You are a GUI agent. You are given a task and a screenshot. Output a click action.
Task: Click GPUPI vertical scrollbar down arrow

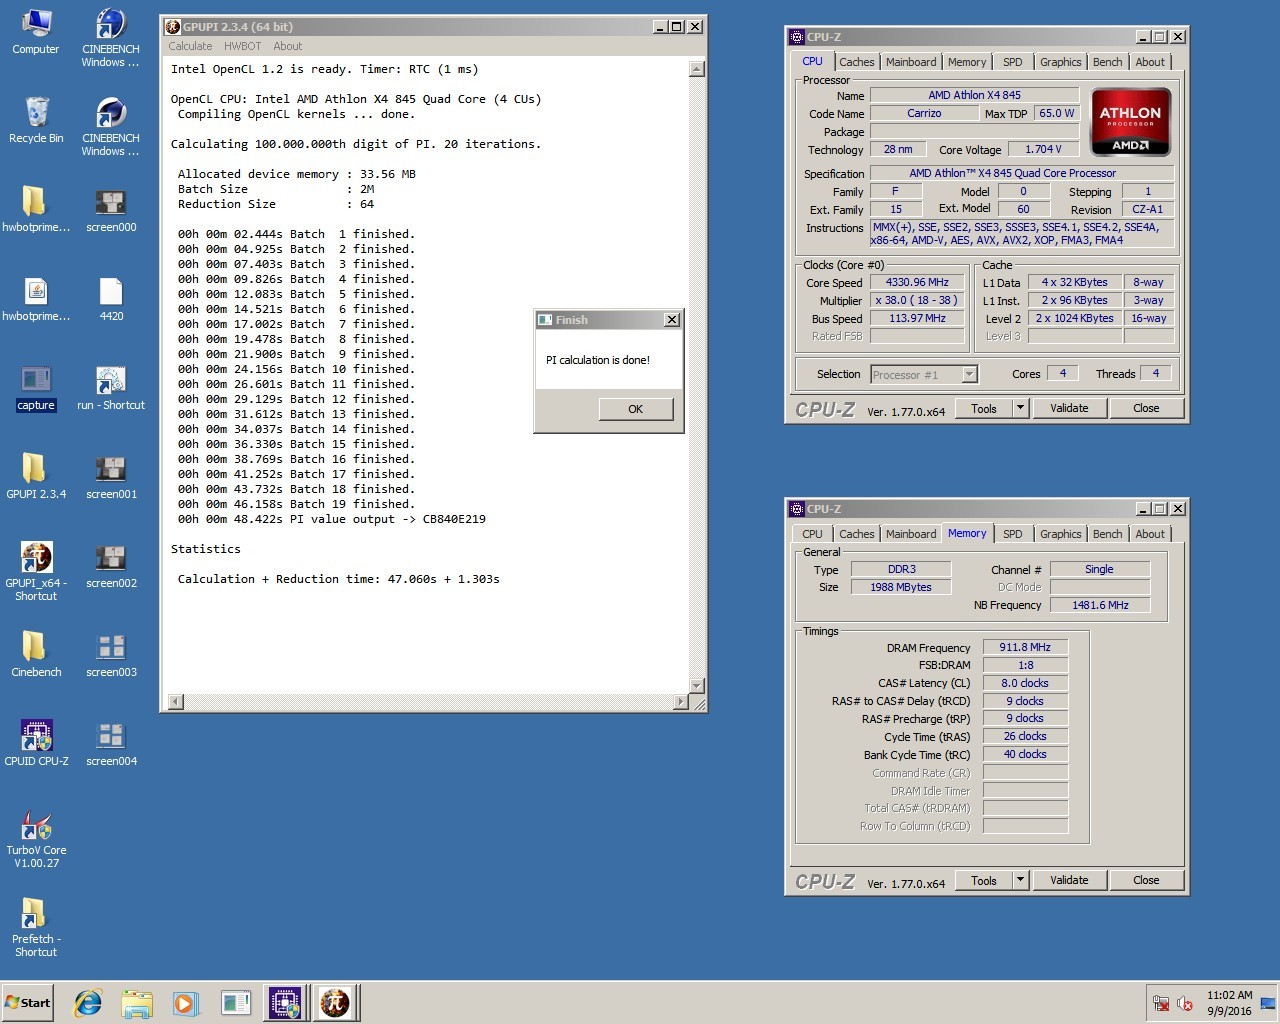697,686
